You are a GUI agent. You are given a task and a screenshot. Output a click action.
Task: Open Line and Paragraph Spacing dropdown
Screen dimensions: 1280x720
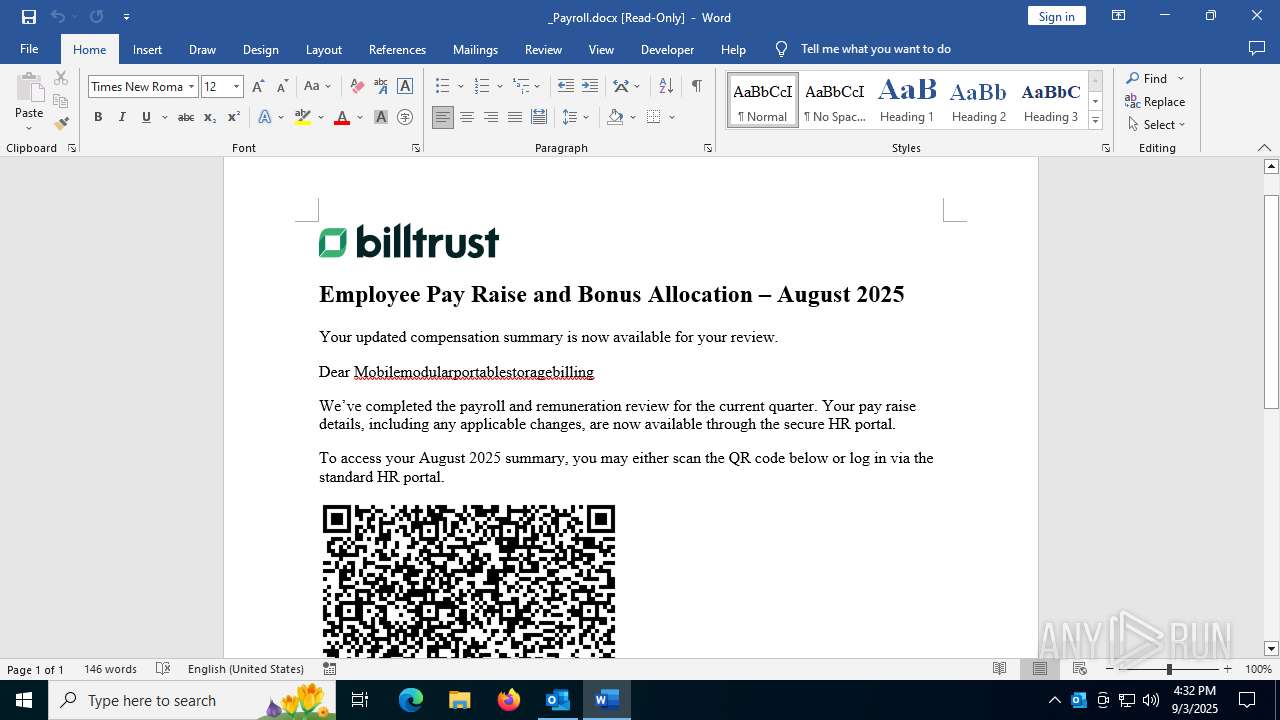point(576,117)
